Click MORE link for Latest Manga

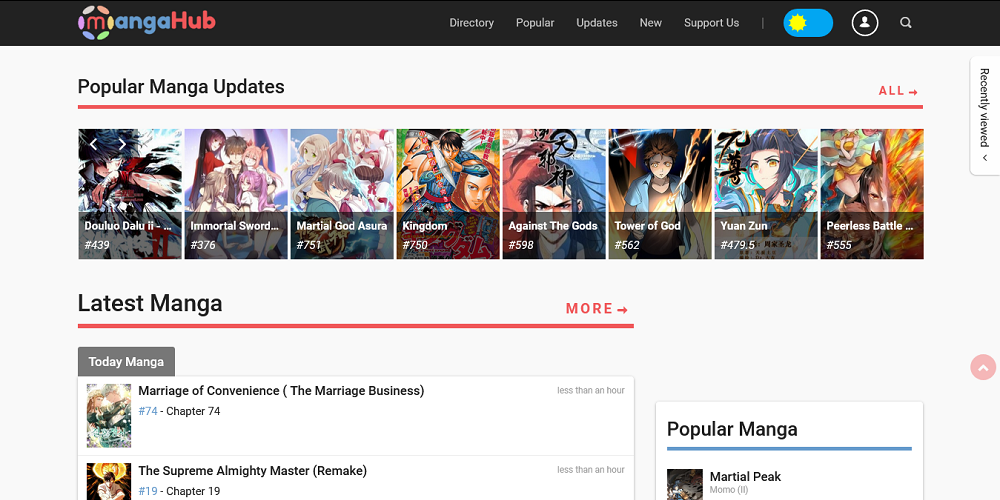pyautogui.click(x=597, y=309)
